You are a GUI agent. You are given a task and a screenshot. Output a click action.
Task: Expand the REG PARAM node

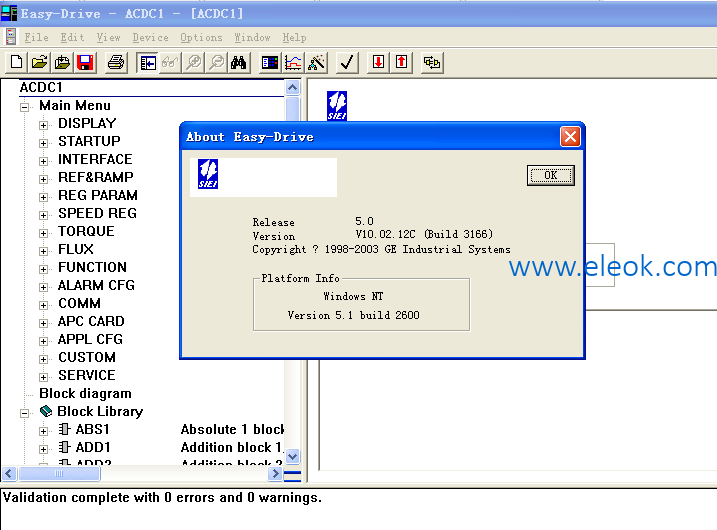click(43, 198)
